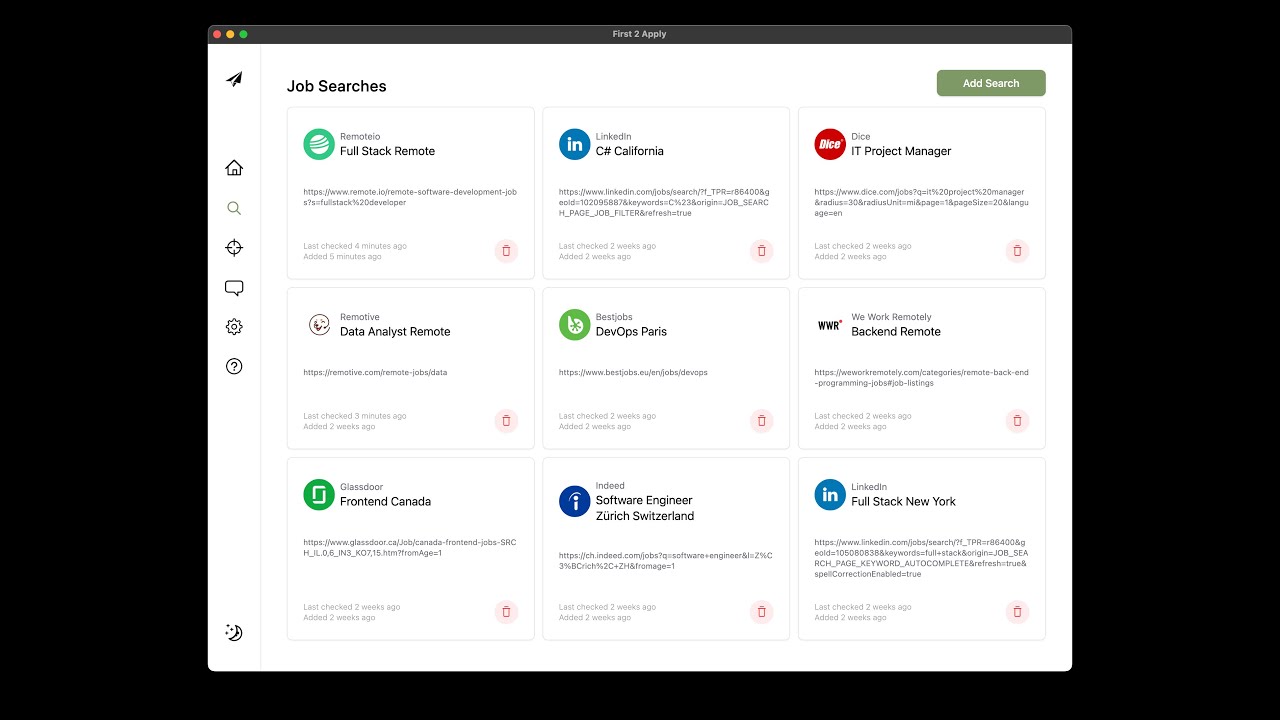Select the "Full Stack Remote" title

(x=387, y=151)
